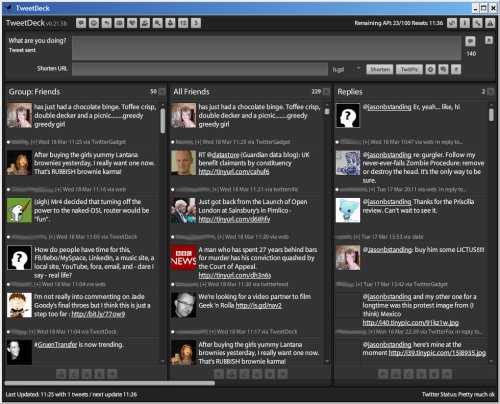Viewport: 500px width, 404px height.
Task: Click [+] on the Tue 17 Mar 13:53 via dabr reply
Action: 357,237
